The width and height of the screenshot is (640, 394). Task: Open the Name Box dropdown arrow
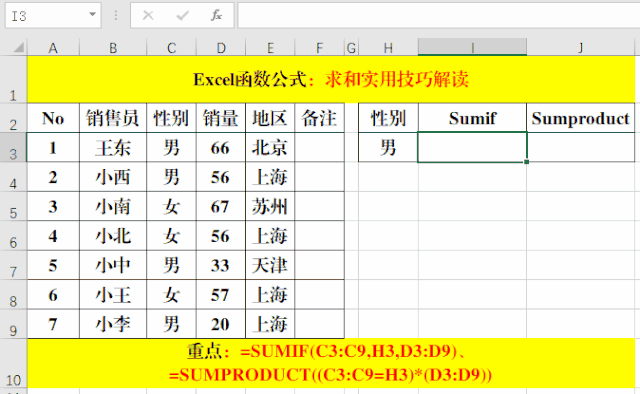(93, 15)
